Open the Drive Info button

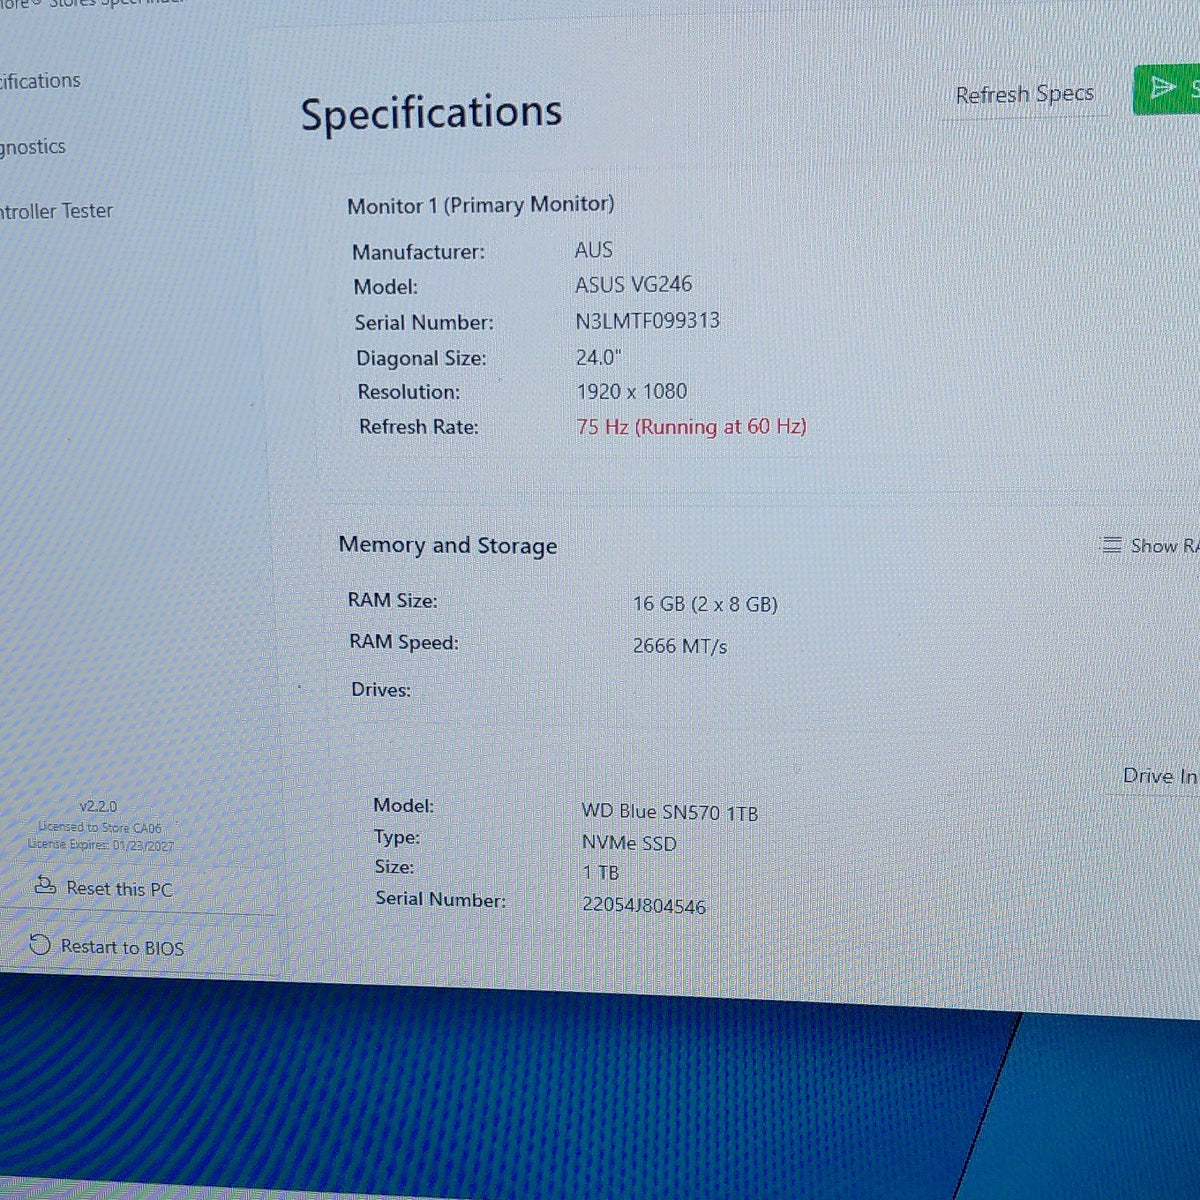1159,776
